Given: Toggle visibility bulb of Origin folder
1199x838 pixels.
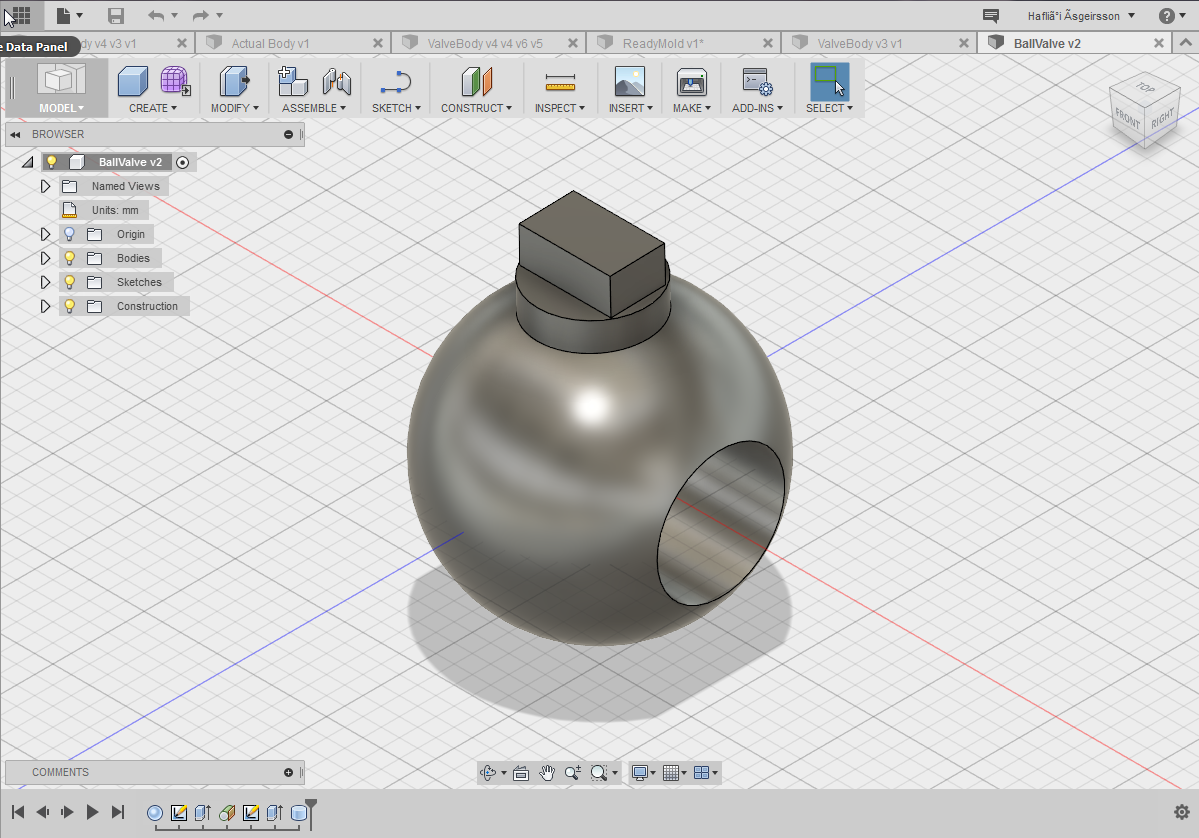Looking at the screenshot, I should pos(70,234).
